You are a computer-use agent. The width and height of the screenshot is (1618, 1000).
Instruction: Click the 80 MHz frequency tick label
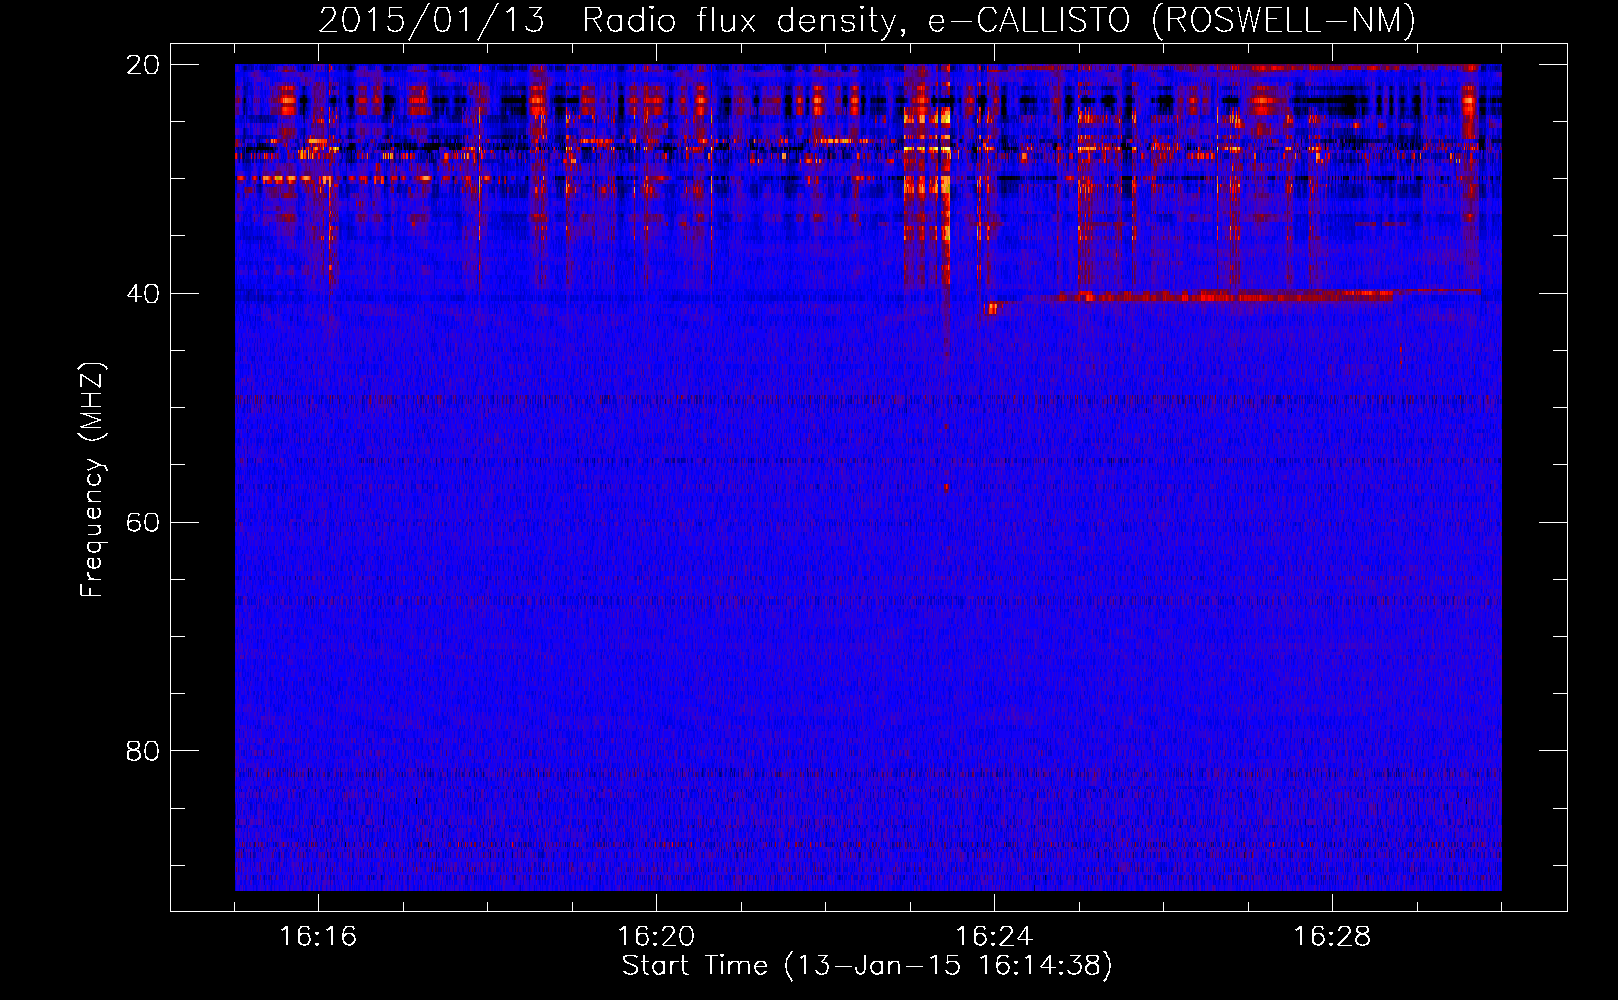pyautogui.click(x=142, y=751)
